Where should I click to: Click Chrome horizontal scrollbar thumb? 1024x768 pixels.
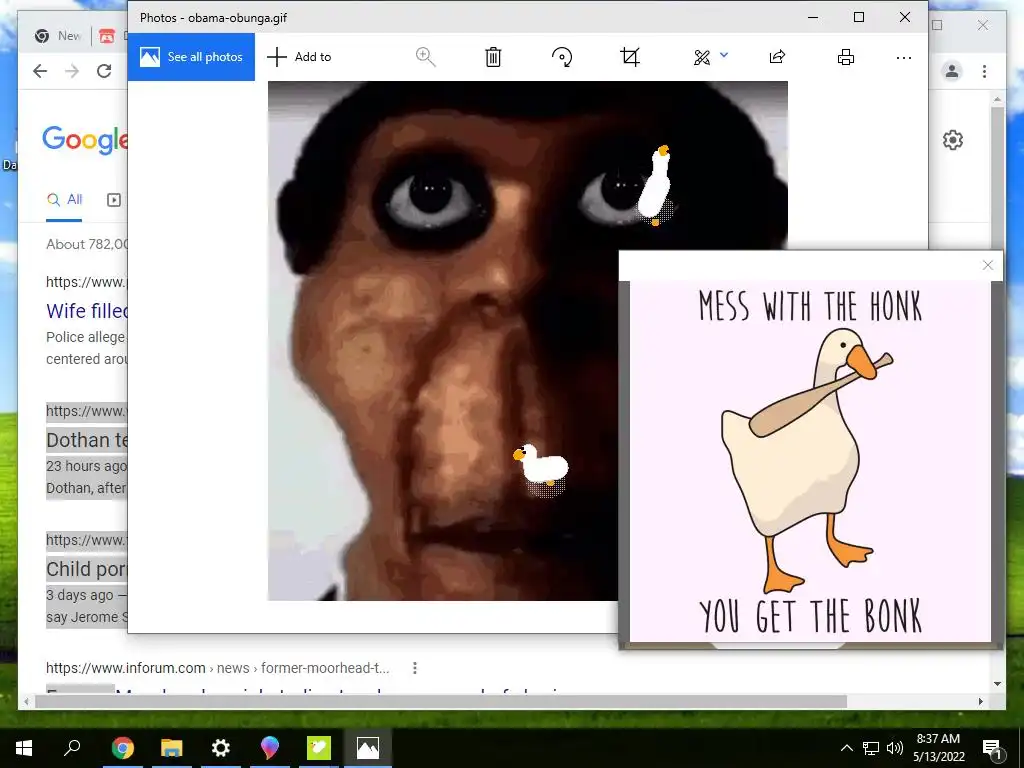click(x=441, y=701)
